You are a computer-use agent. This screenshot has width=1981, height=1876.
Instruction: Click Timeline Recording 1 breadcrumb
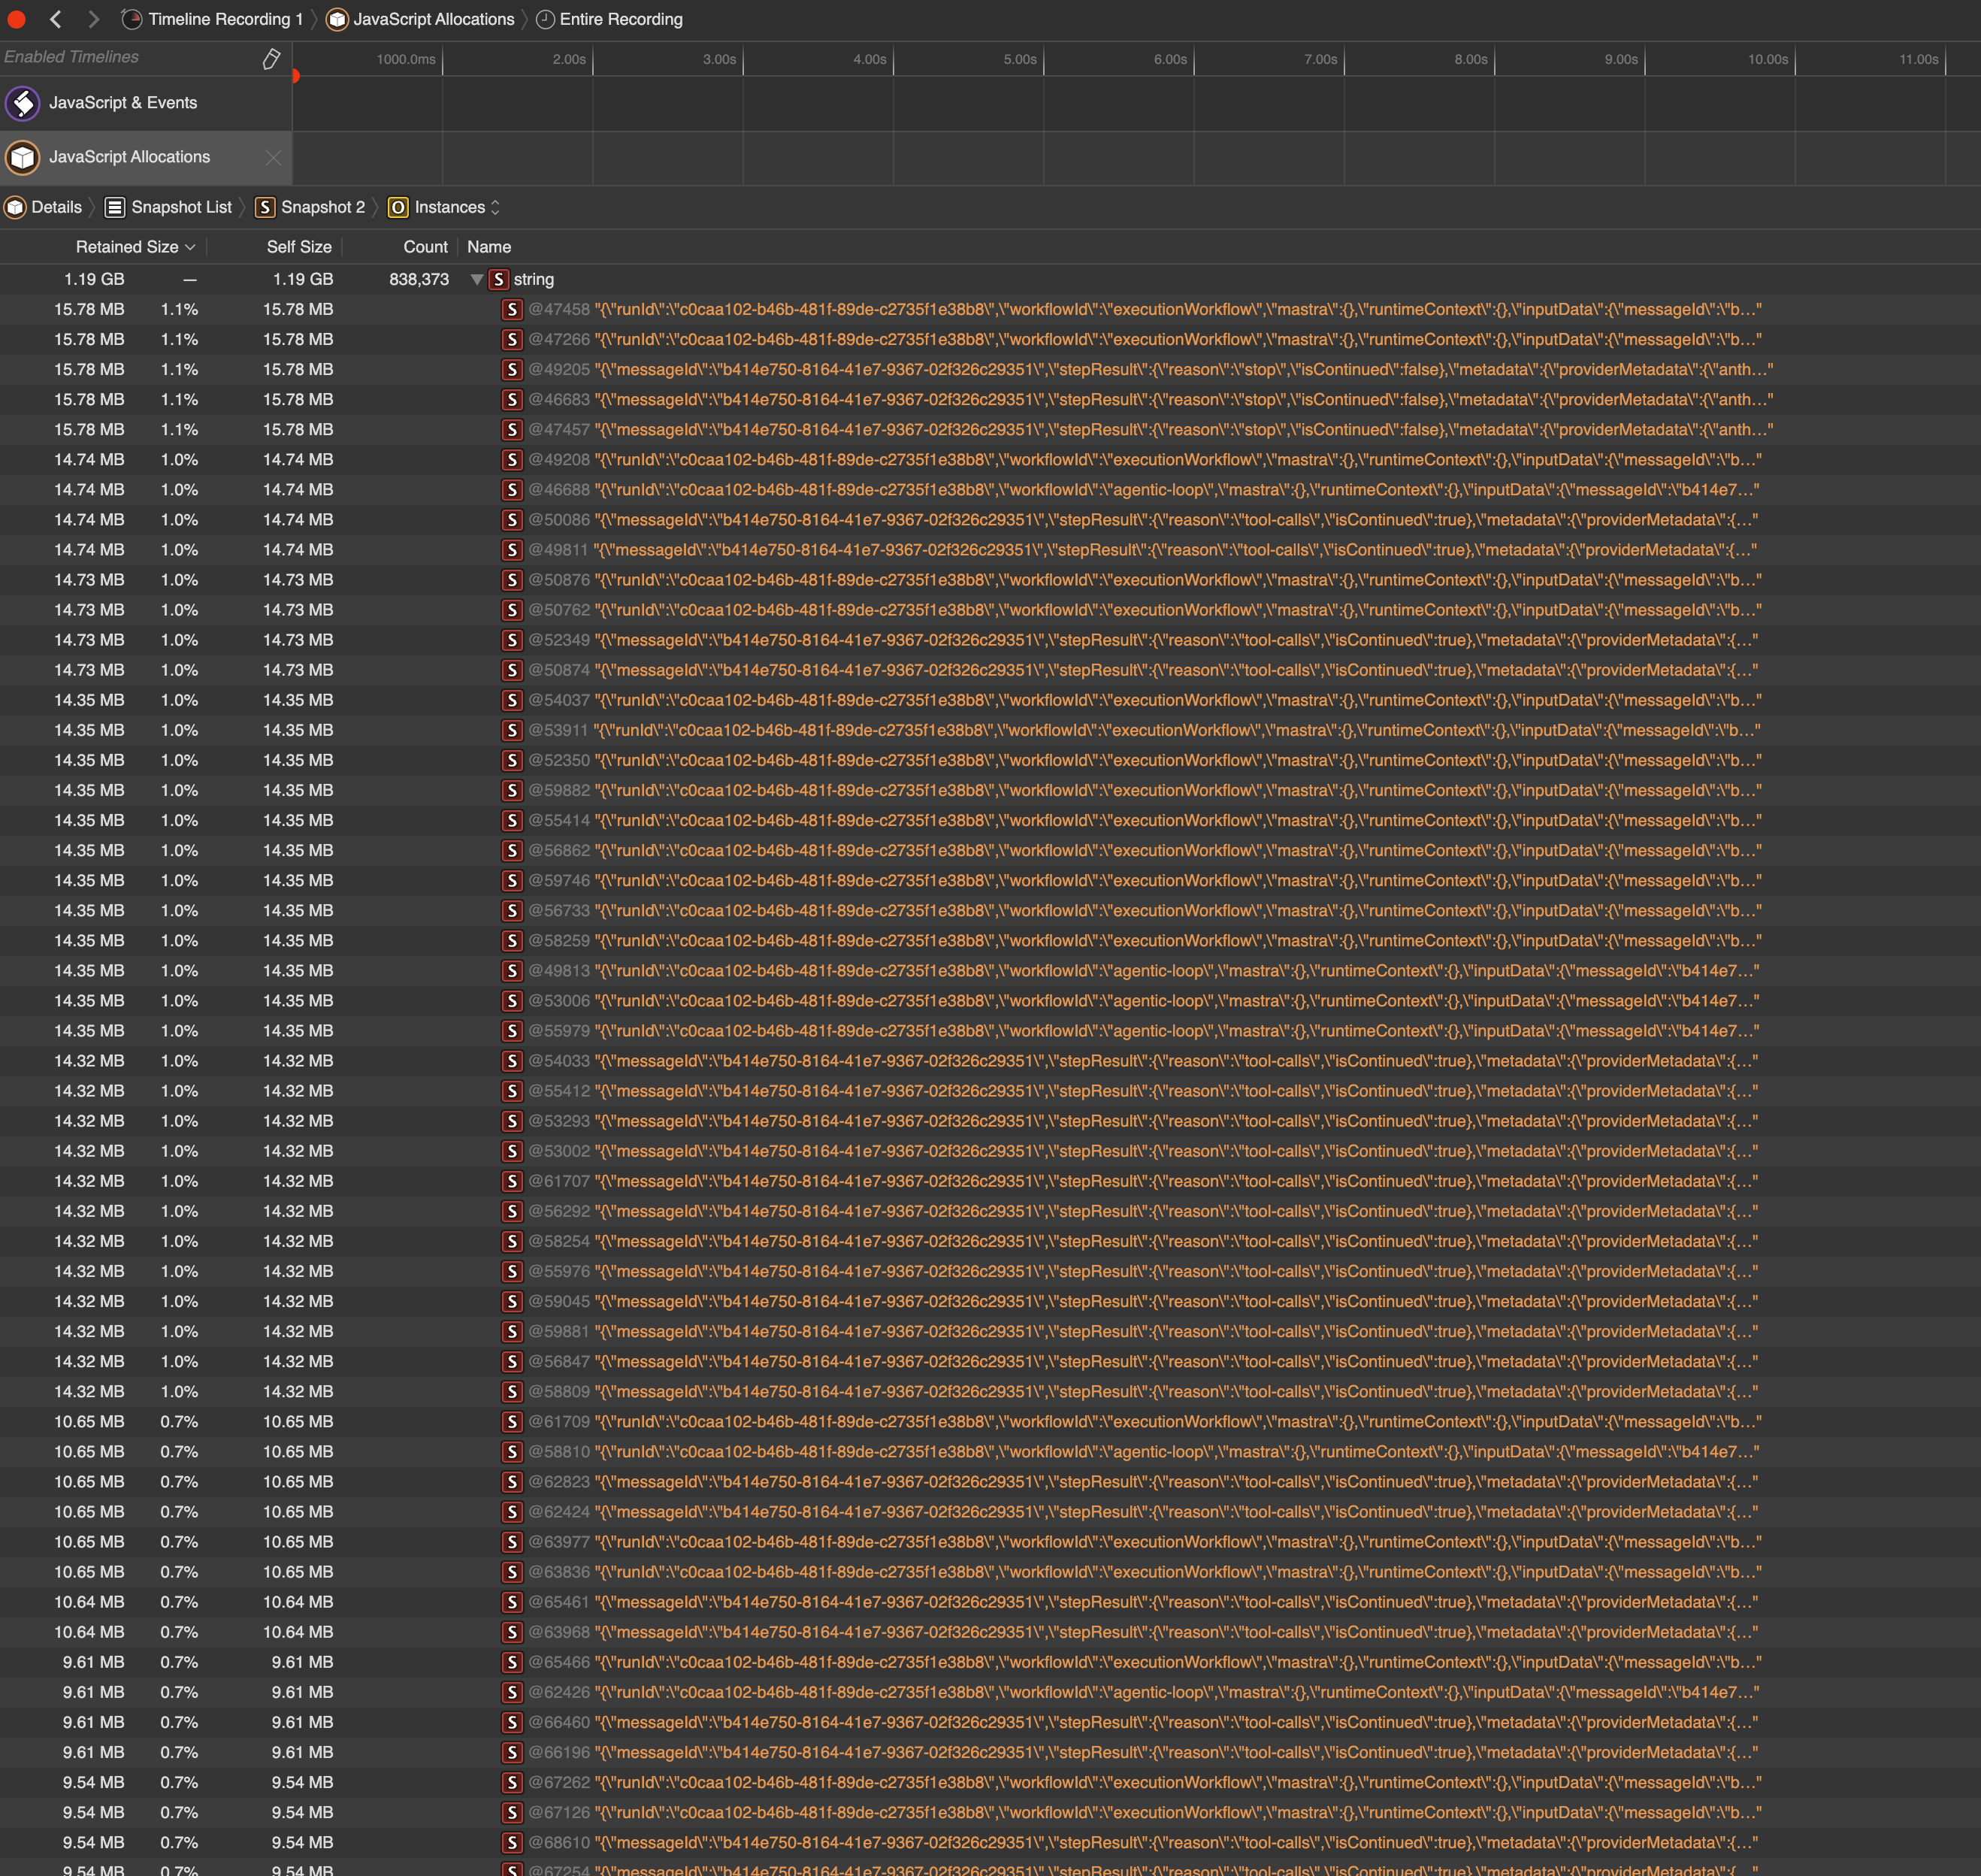click(x=224, y=19)
